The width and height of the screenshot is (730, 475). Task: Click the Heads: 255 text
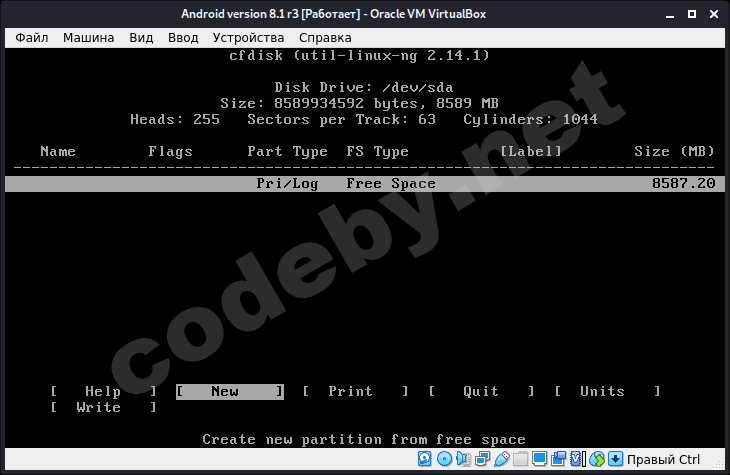(175, 119)
